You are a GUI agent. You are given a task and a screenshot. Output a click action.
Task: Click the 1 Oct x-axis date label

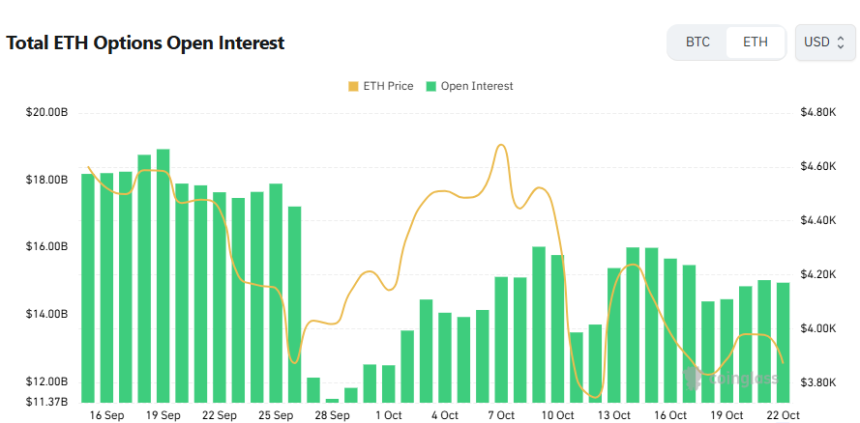pyautogui.click(x=388, y=415)
